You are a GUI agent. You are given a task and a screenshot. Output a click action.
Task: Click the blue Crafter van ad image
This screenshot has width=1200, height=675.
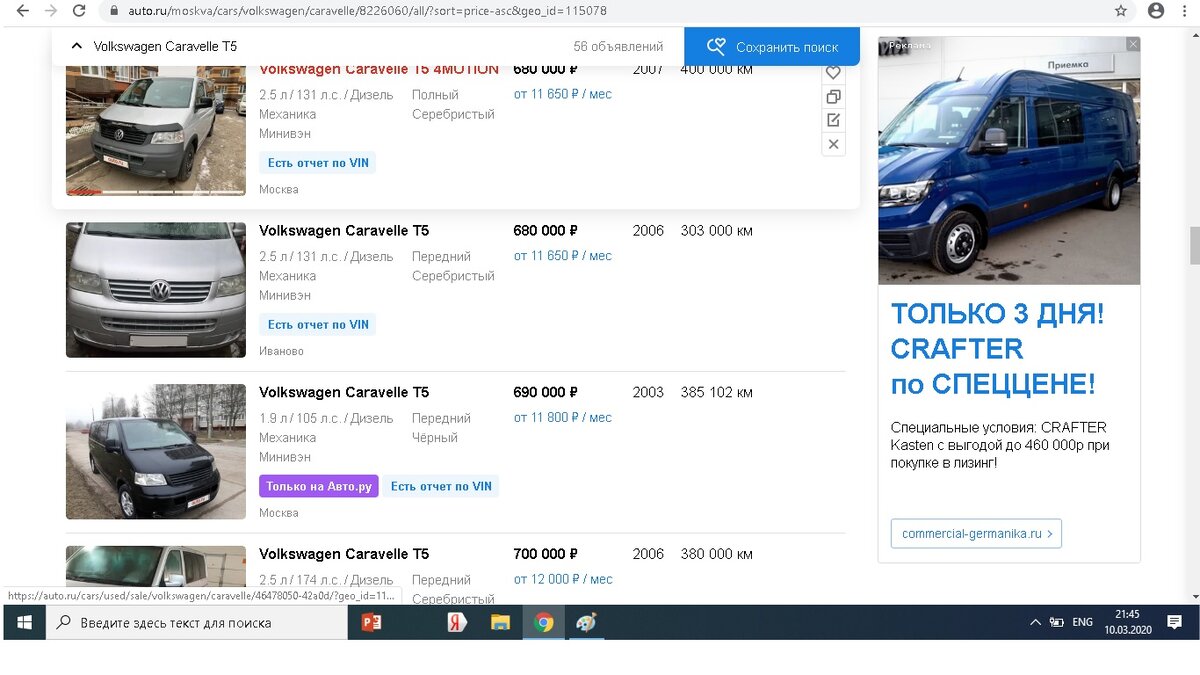1009,161
